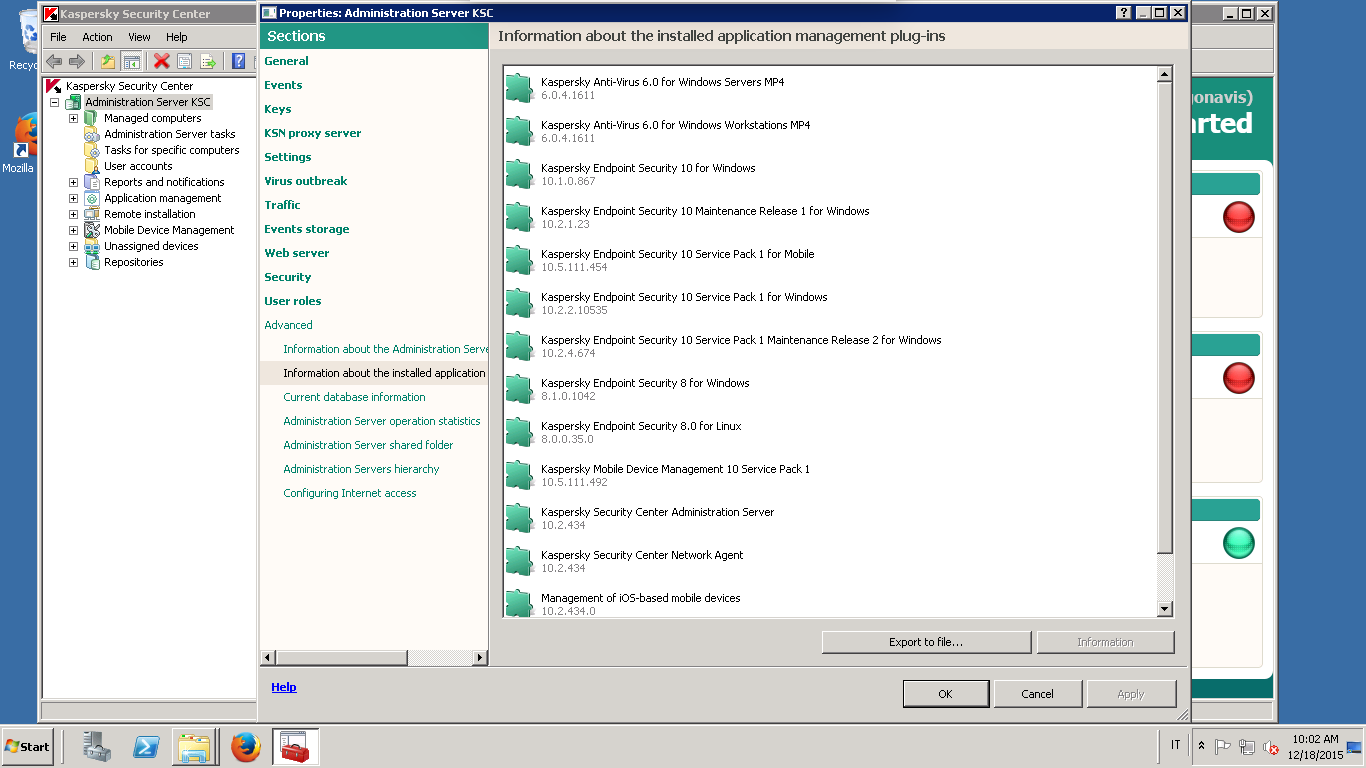The image size is (1366, 768).
Task: Click plug-in icon for Endpoint Security 8 for Windows
Action: (x=519, y=389)
